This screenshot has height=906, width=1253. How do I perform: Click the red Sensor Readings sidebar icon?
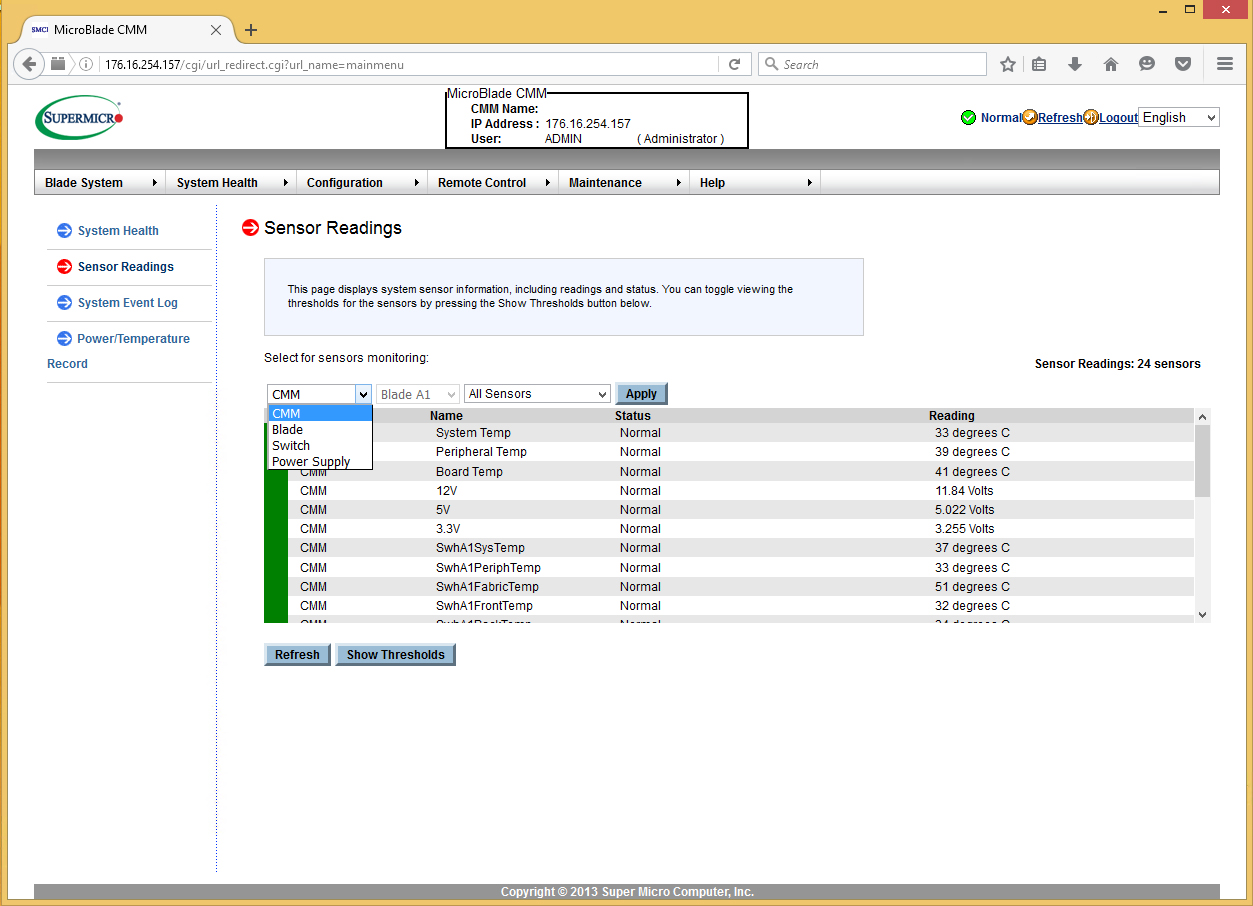[64, 267]
